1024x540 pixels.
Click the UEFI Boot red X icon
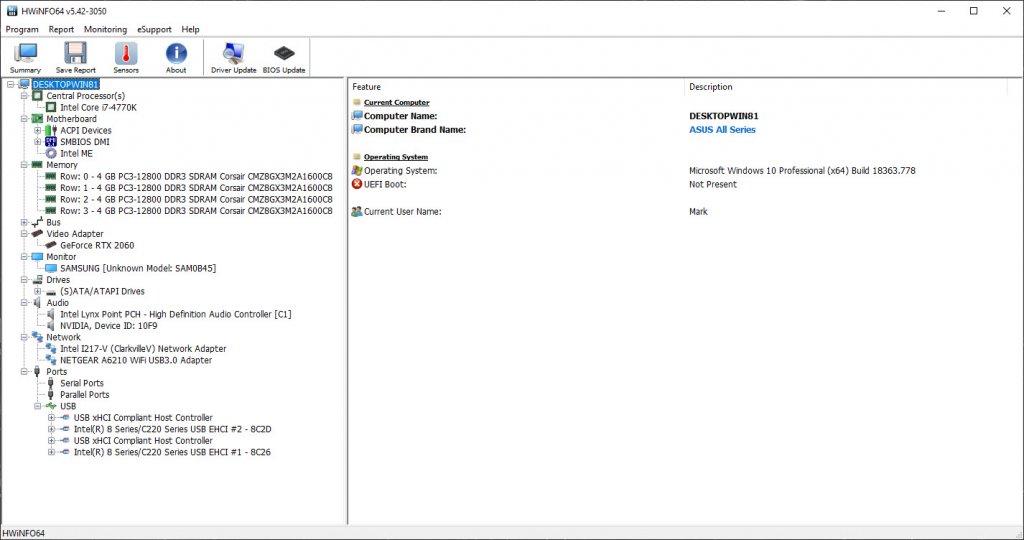pyautogui.click(x=357, y=184)
